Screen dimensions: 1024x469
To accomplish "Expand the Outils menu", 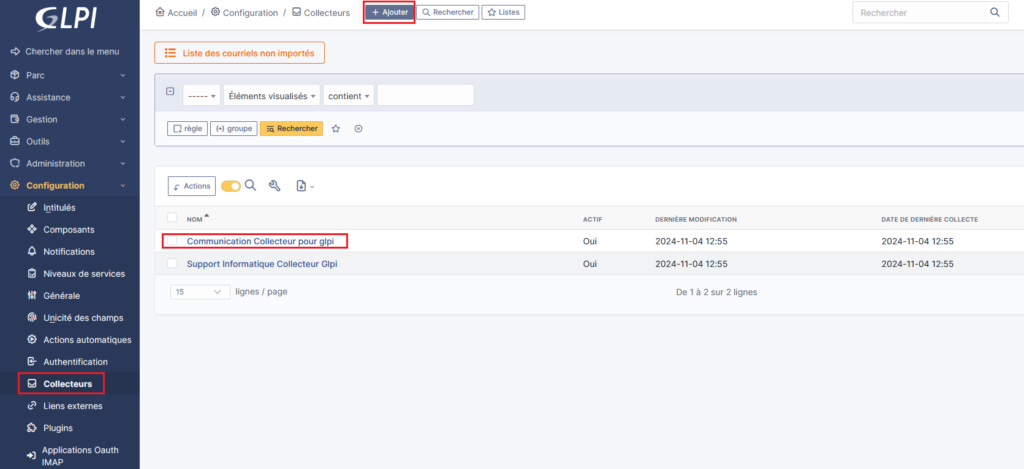I will click(x=70, y=141).
